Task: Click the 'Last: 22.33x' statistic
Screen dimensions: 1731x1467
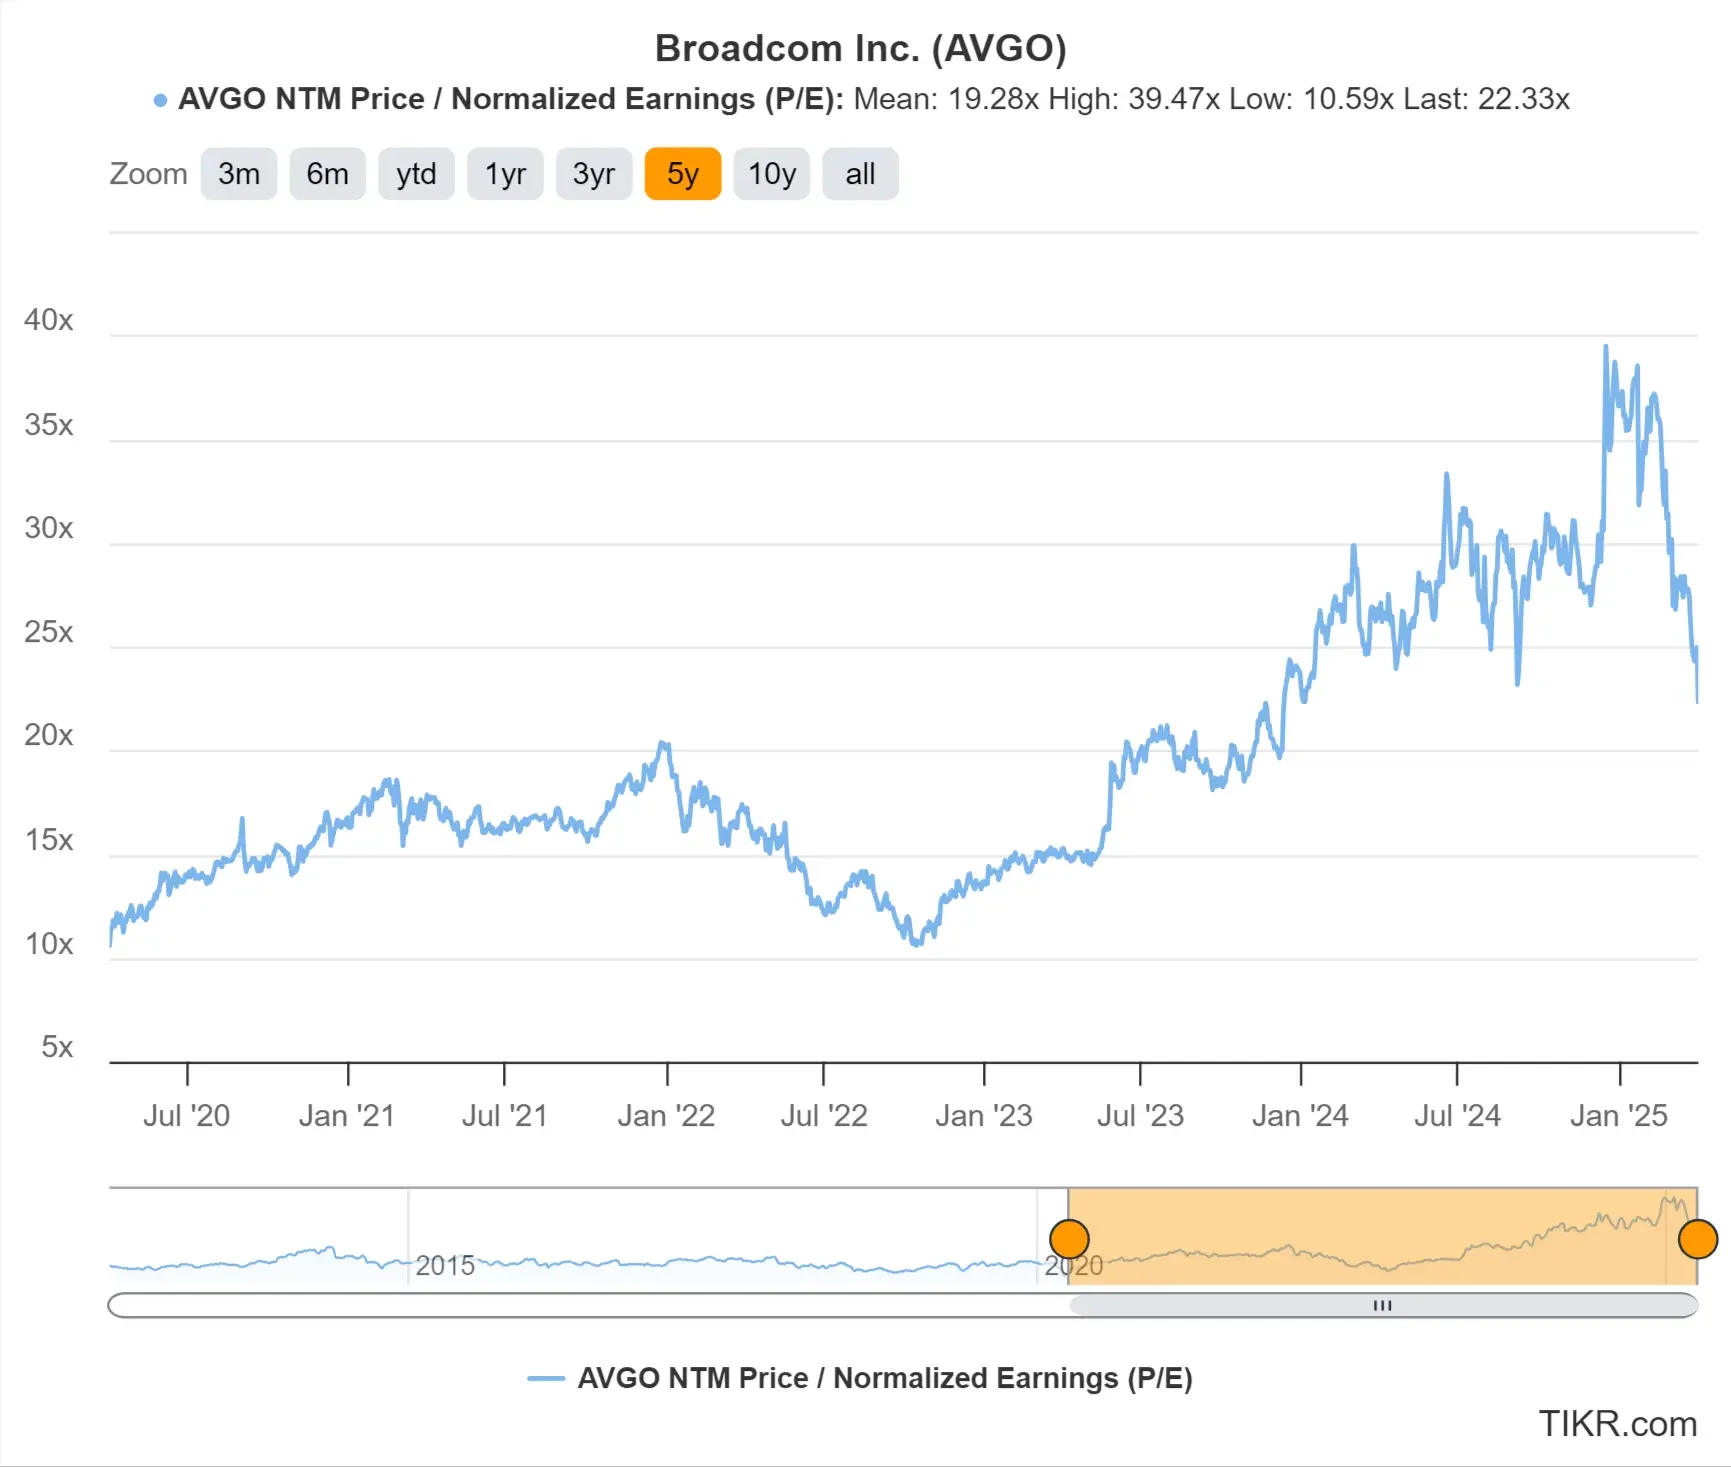Action: 1486,99
